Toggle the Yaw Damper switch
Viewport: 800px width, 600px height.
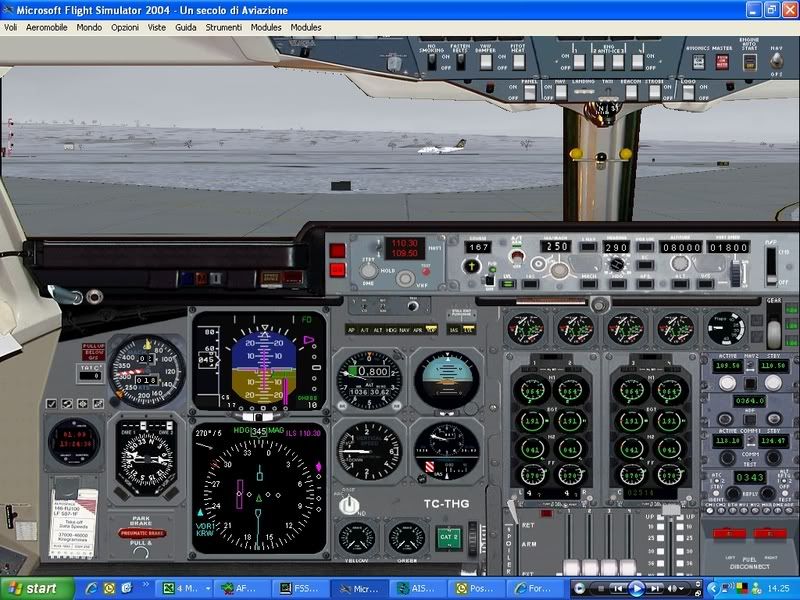coord(486,62)
